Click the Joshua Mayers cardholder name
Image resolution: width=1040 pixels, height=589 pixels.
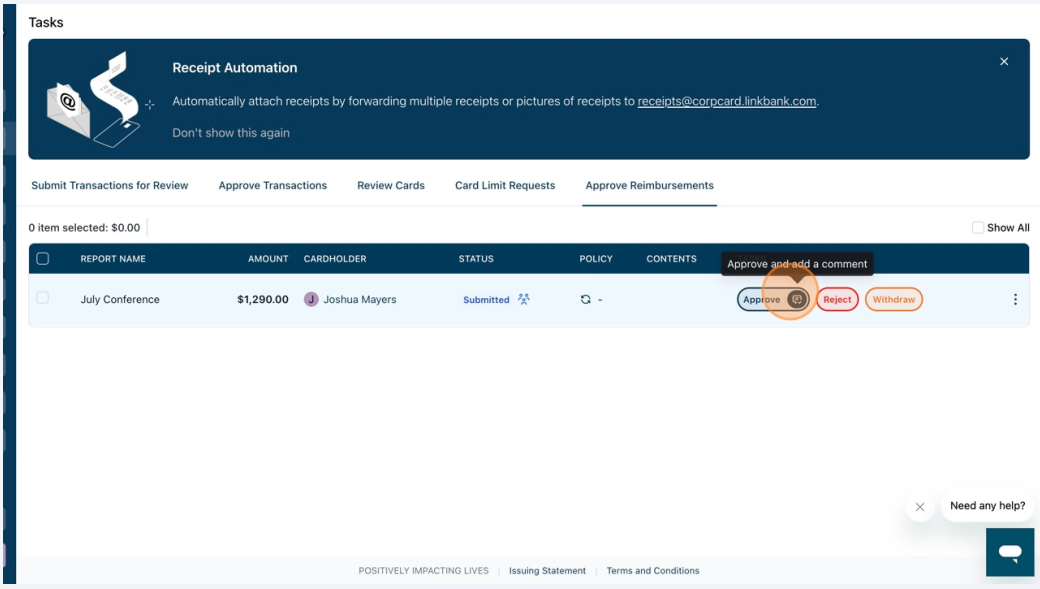click(359, 299)
